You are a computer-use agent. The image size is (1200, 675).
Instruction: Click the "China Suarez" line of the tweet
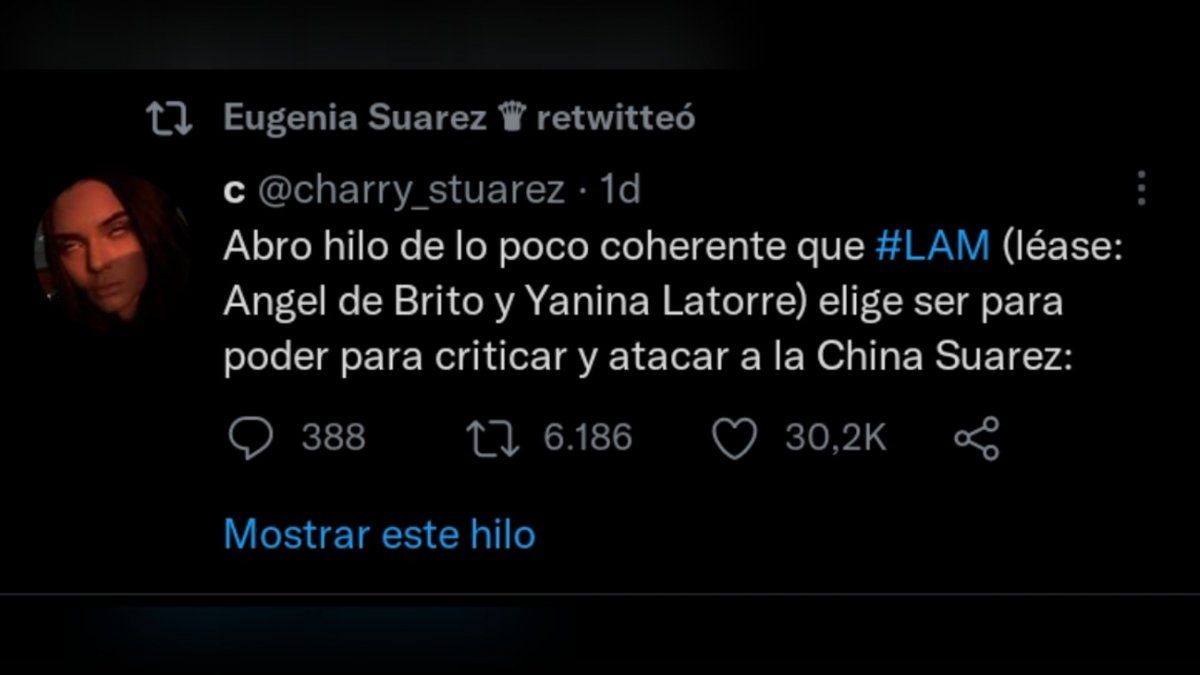click(648, 358)
